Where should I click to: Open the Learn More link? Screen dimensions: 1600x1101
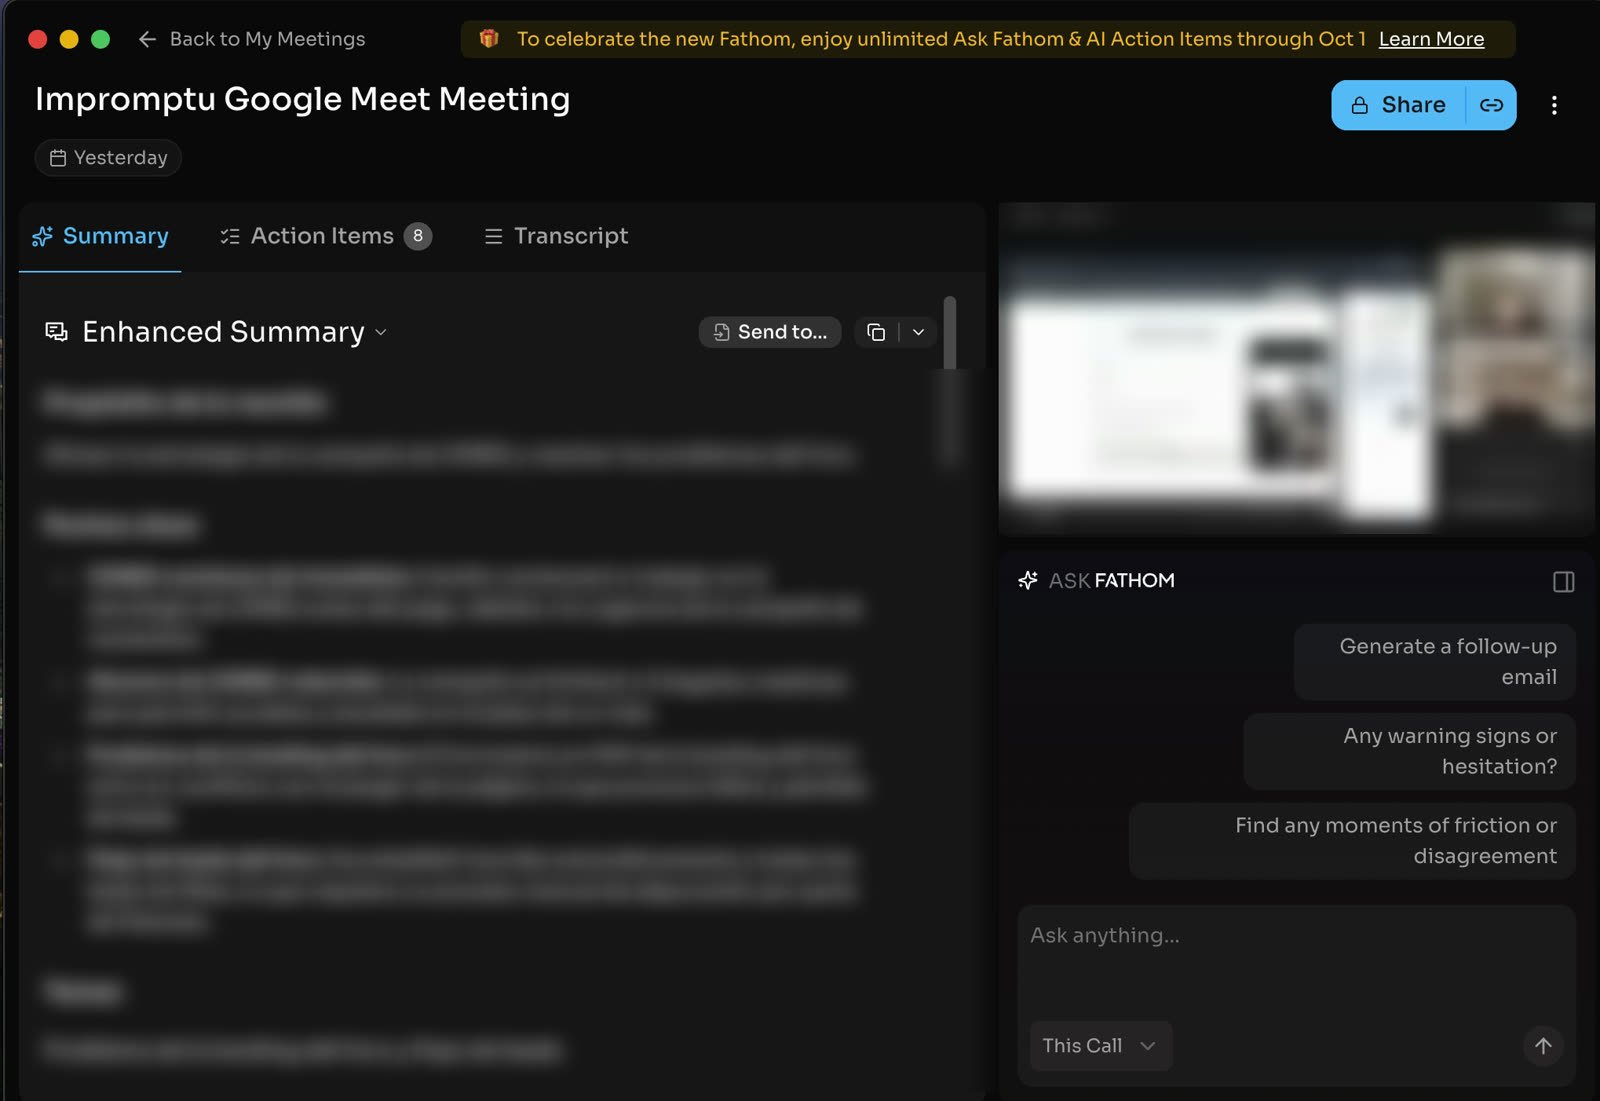(1431, 39)
